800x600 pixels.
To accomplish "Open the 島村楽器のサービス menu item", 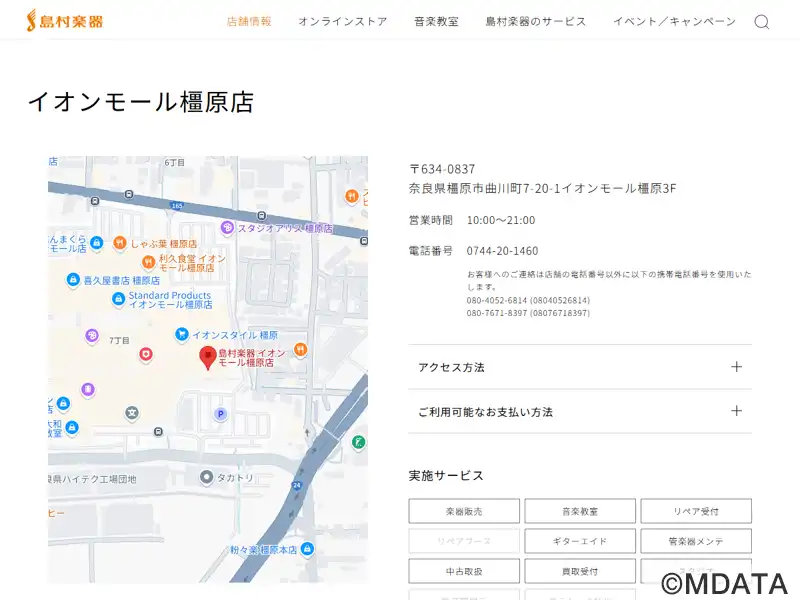I will pyautogui.click(x=536, y=21).
